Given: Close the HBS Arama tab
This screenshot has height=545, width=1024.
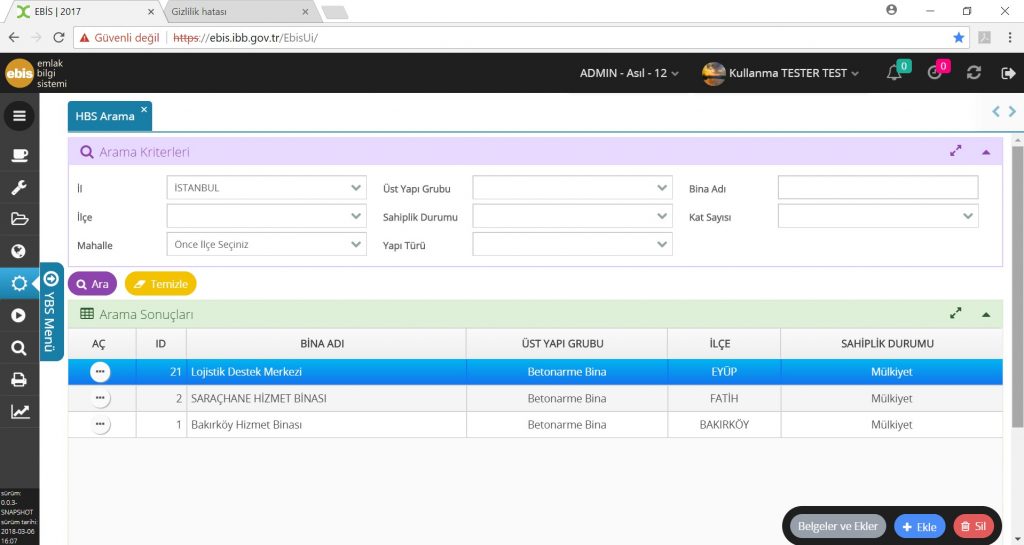Looking at the screenshot, I should 144,109.
